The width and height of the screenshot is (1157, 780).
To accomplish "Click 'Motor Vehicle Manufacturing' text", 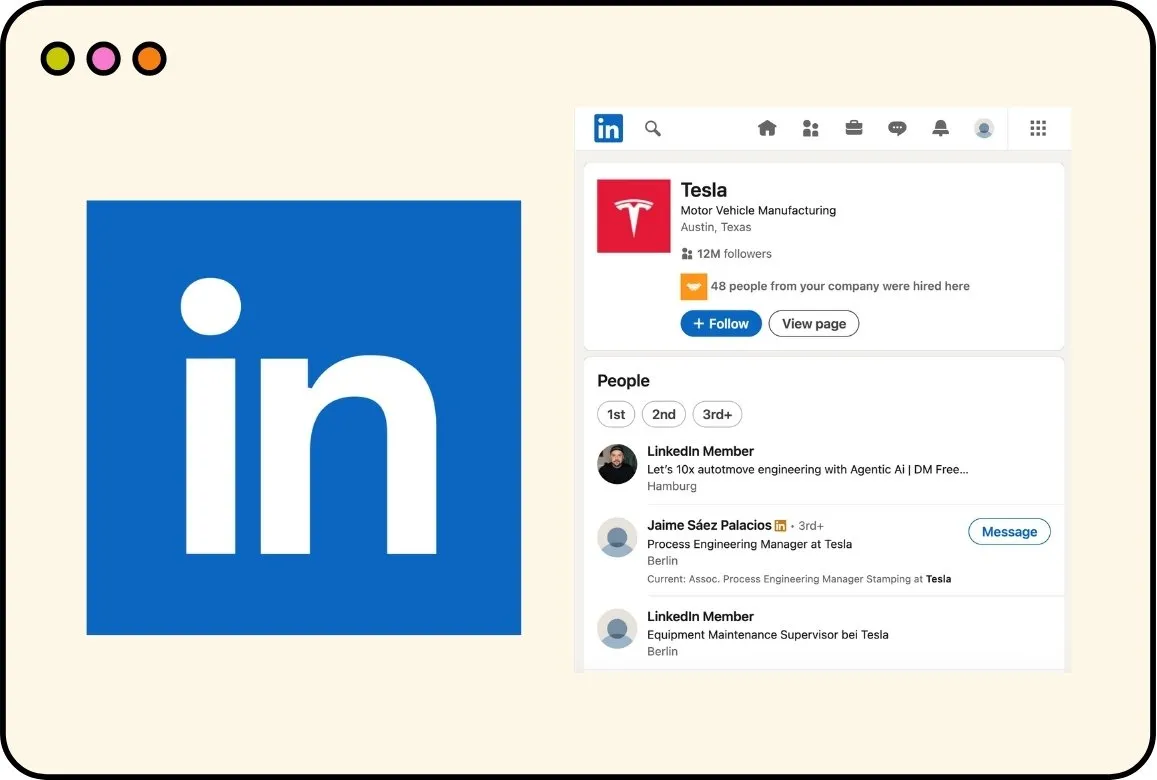I will click(758, 210).
